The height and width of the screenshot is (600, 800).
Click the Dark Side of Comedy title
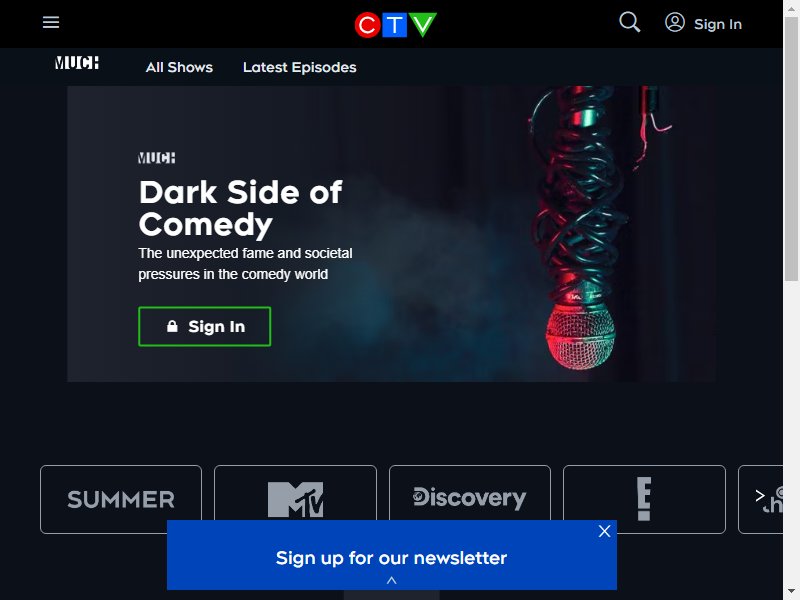click(240, 208)
